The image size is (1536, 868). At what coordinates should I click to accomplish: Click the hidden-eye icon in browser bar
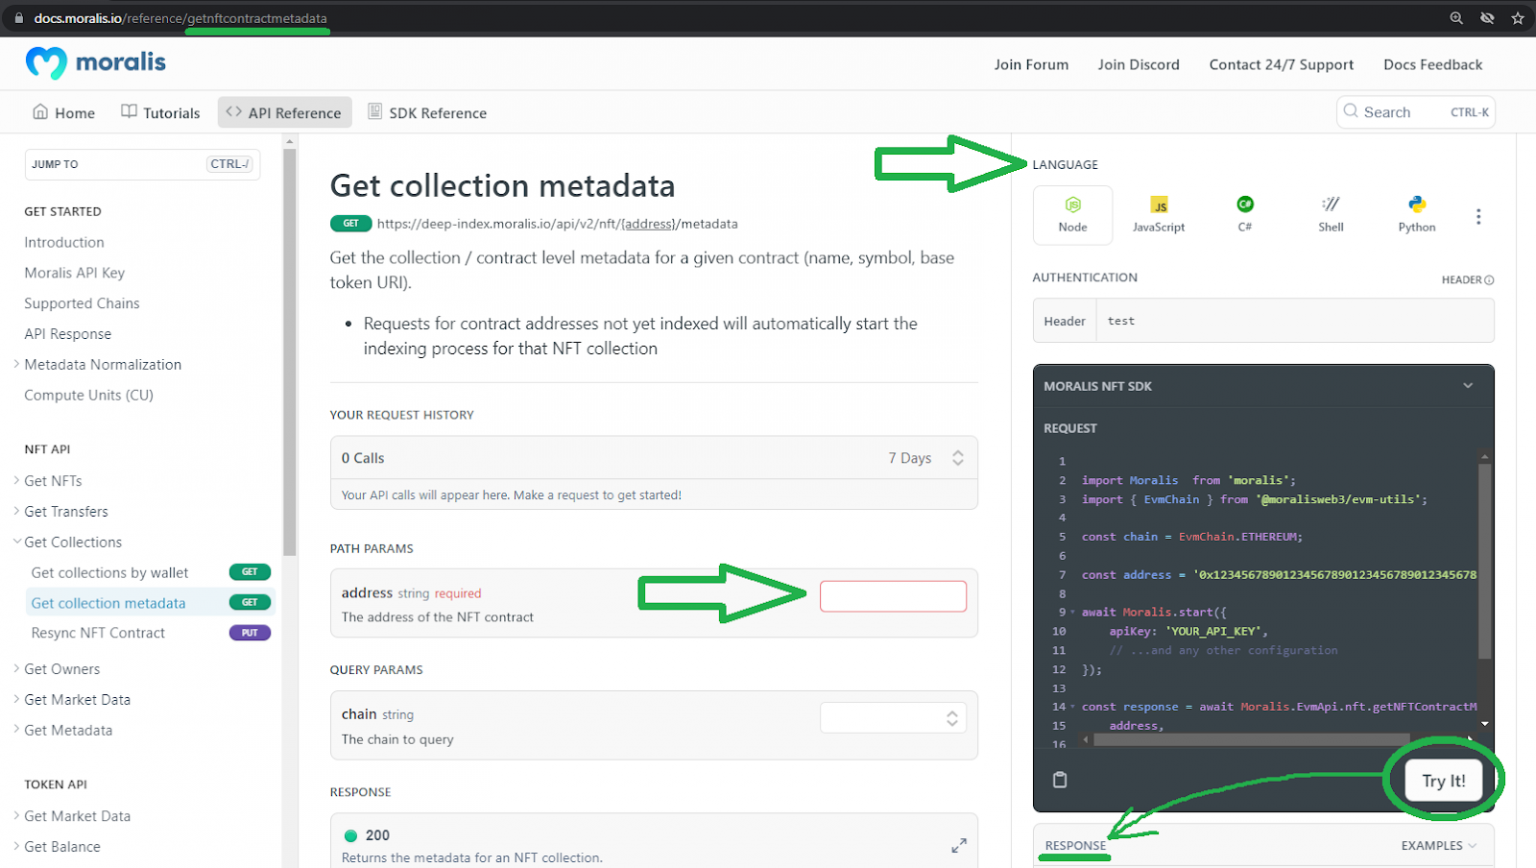coord(1487,17)
